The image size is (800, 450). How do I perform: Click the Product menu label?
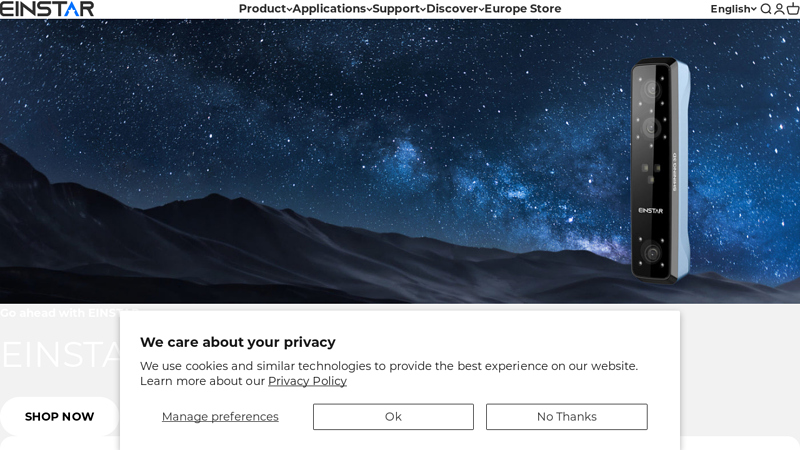(263, 9)
